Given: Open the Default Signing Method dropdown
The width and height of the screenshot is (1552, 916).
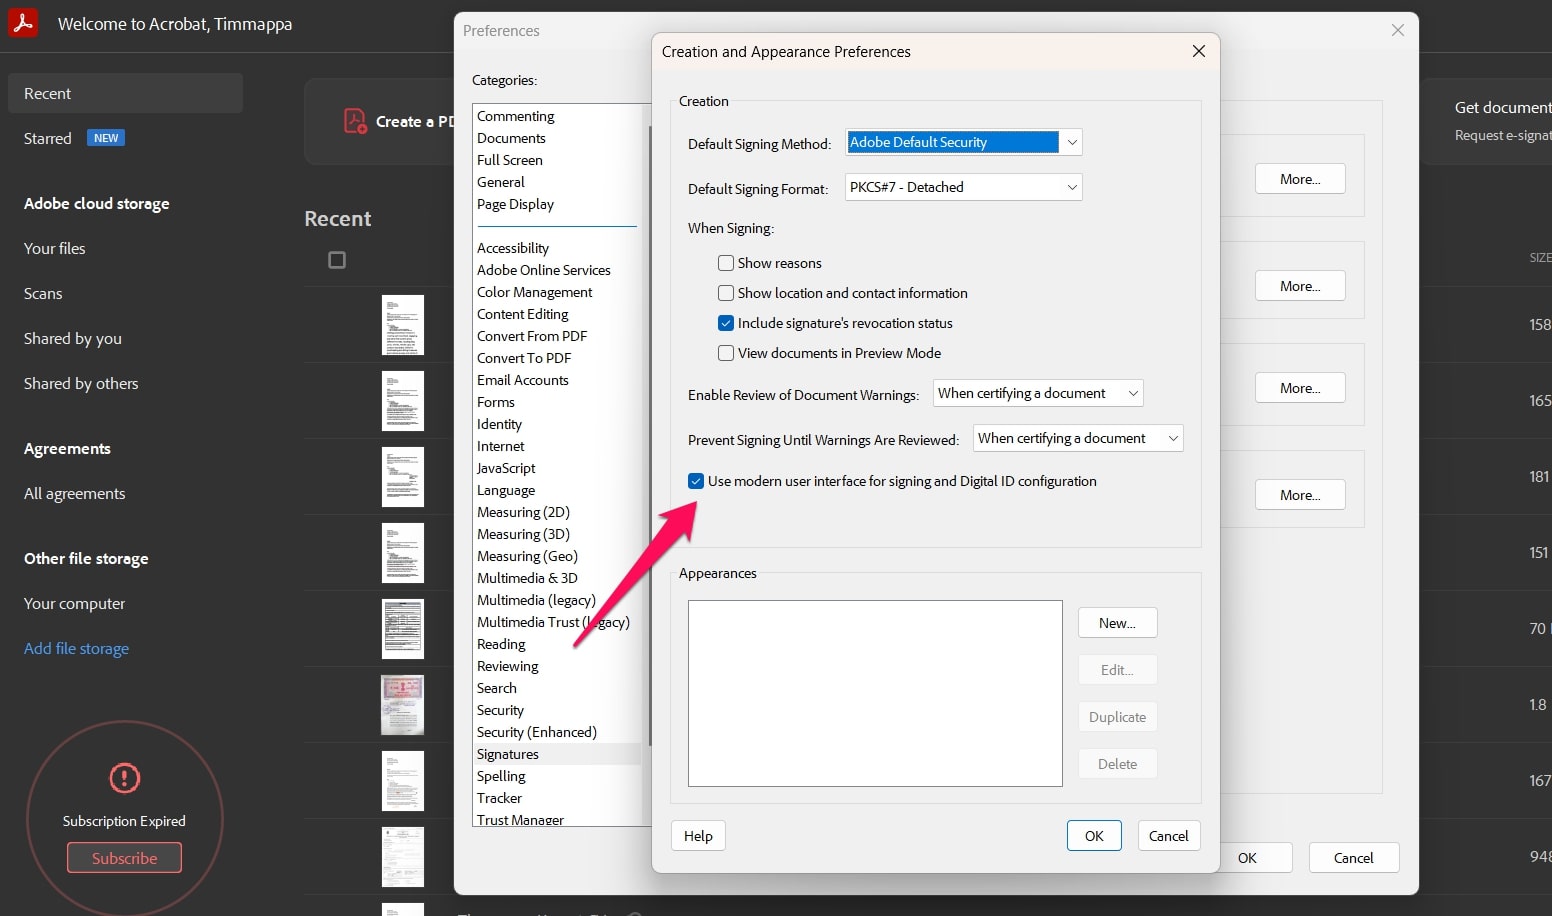Looking at the screenshot, I should (1071, 142).
